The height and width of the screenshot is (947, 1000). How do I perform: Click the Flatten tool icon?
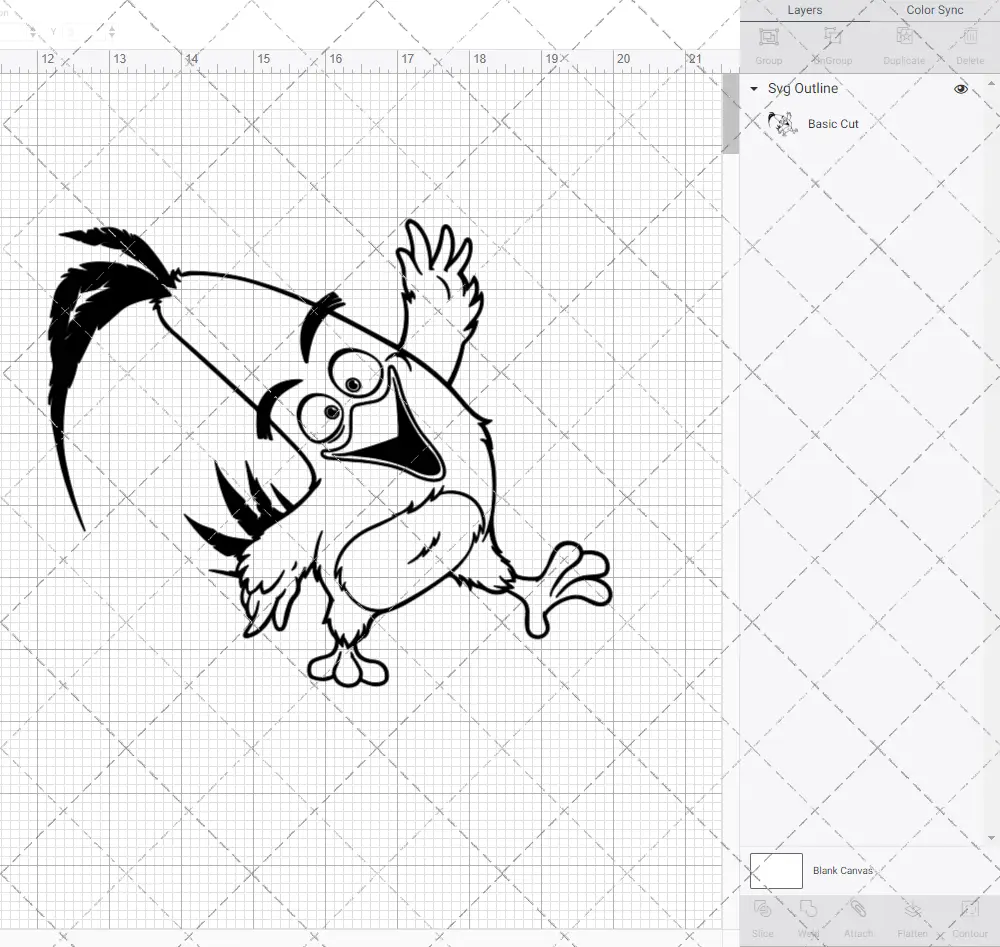(x=913, y=909)
